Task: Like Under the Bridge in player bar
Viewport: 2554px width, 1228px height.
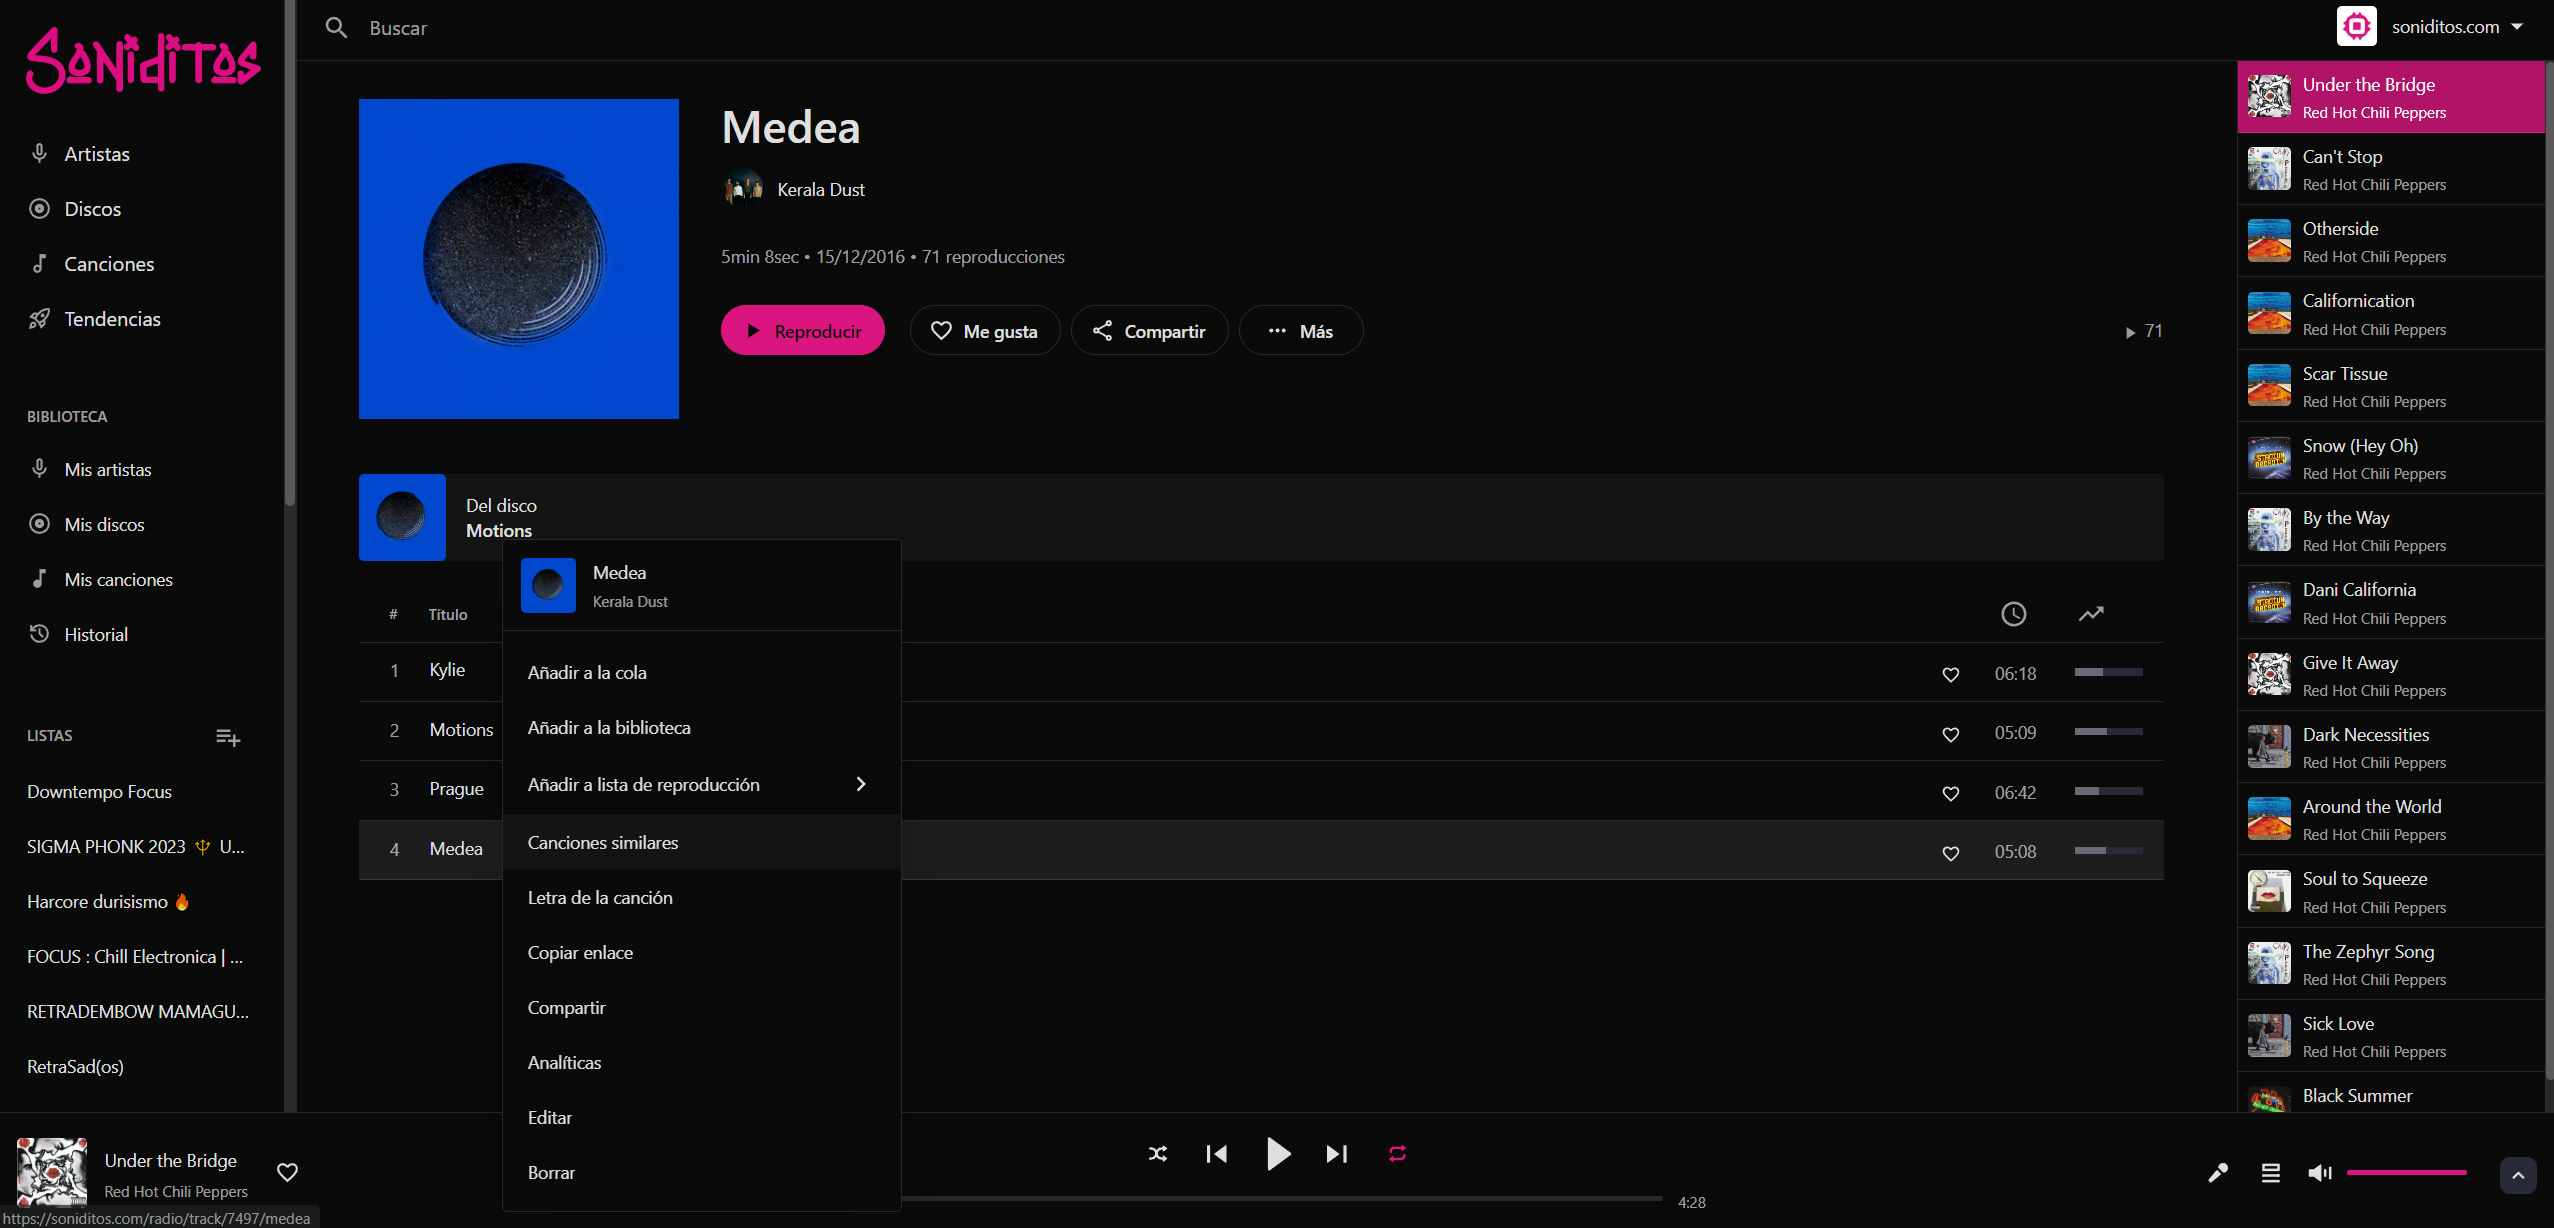Action: [287, 1172]
